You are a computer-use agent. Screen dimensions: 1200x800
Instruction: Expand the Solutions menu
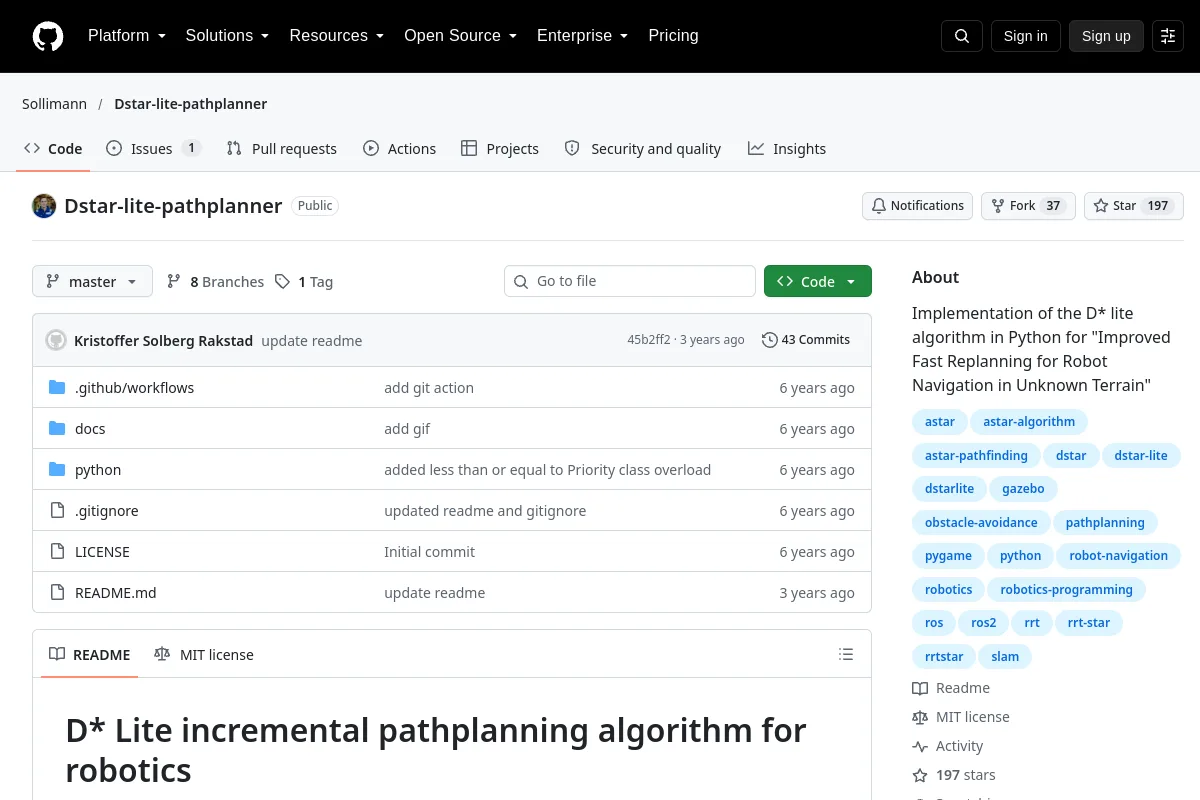(227, 36)
